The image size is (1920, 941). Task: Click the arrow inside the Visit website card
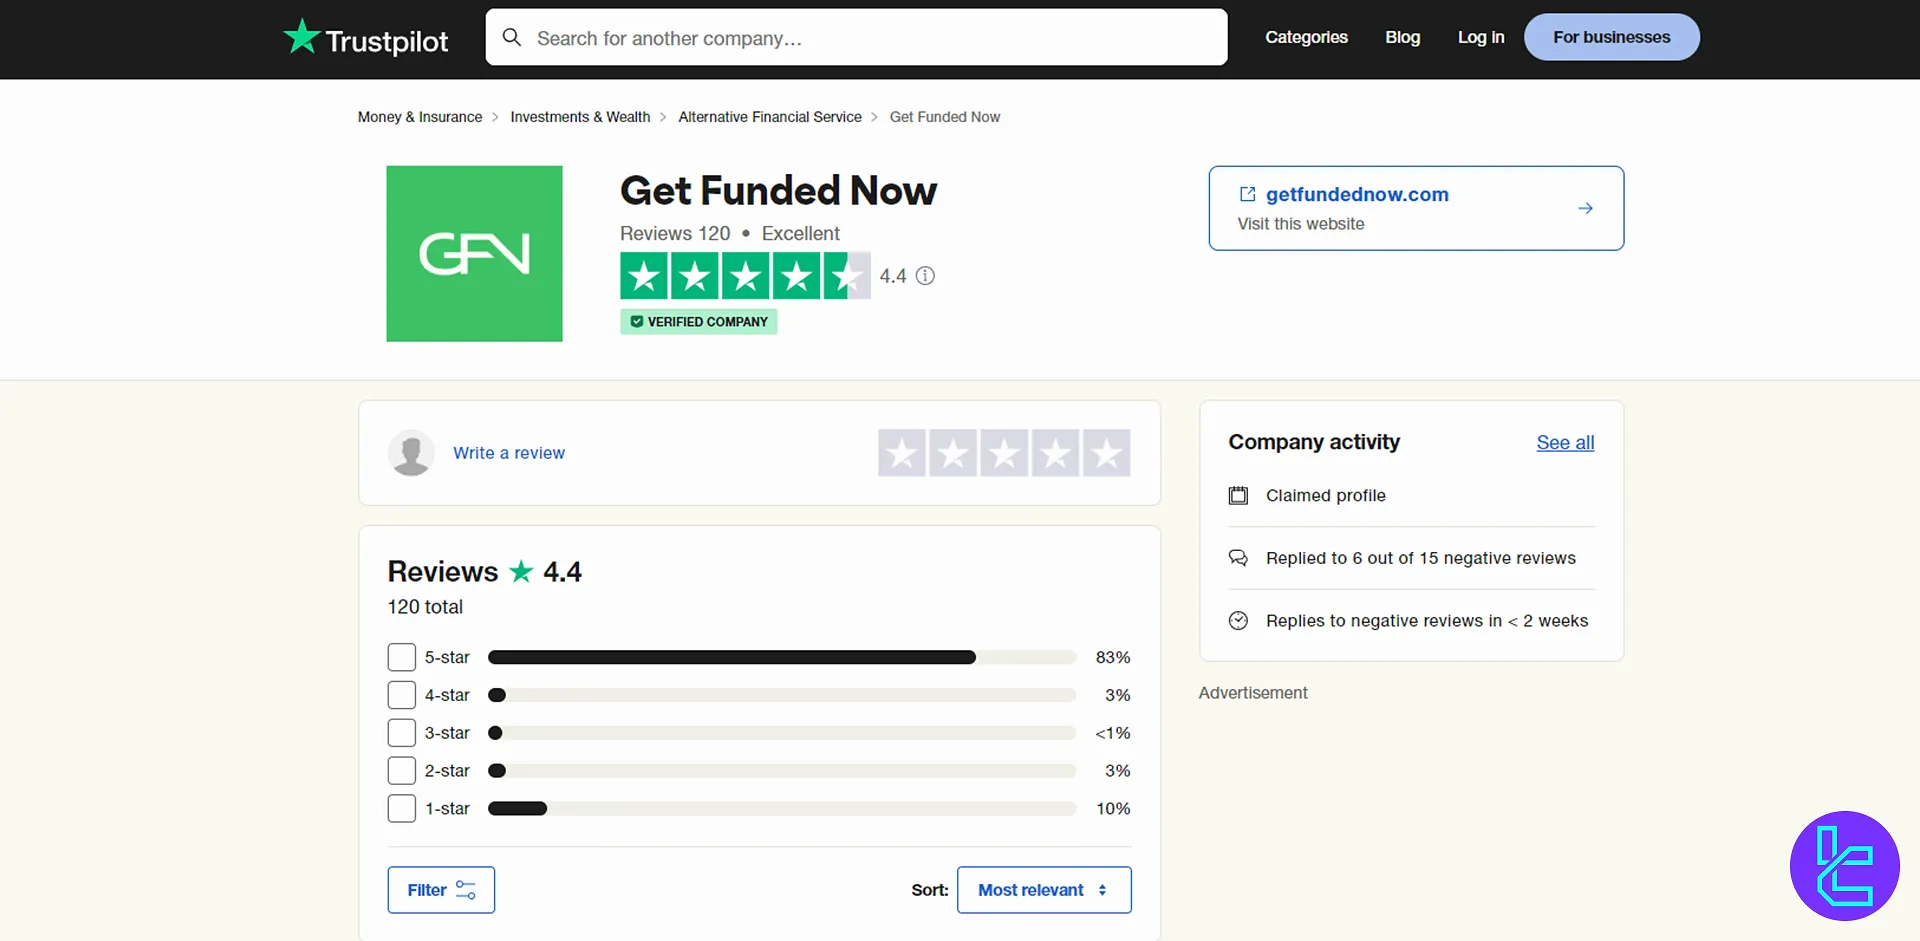coord(1585,208)
